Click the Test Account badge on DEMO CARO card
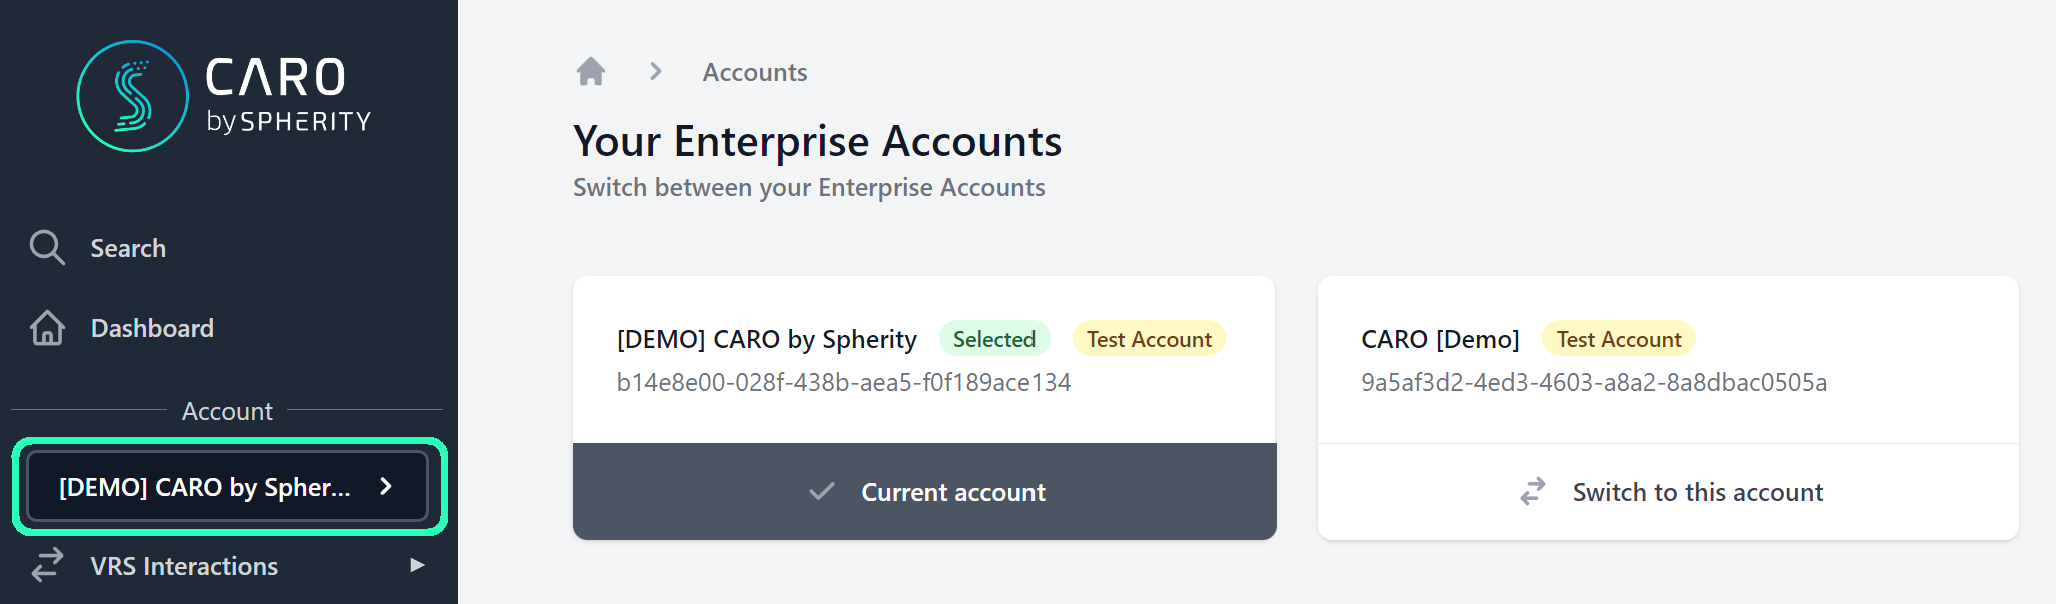2056x604 pixels. pyautogui.click(x=1148, y=339)
